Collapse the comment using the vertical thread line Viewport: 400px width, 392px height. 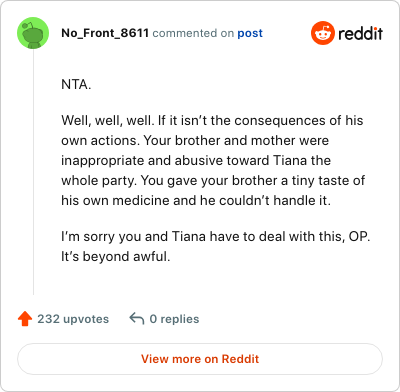click(x=33, y=172)
